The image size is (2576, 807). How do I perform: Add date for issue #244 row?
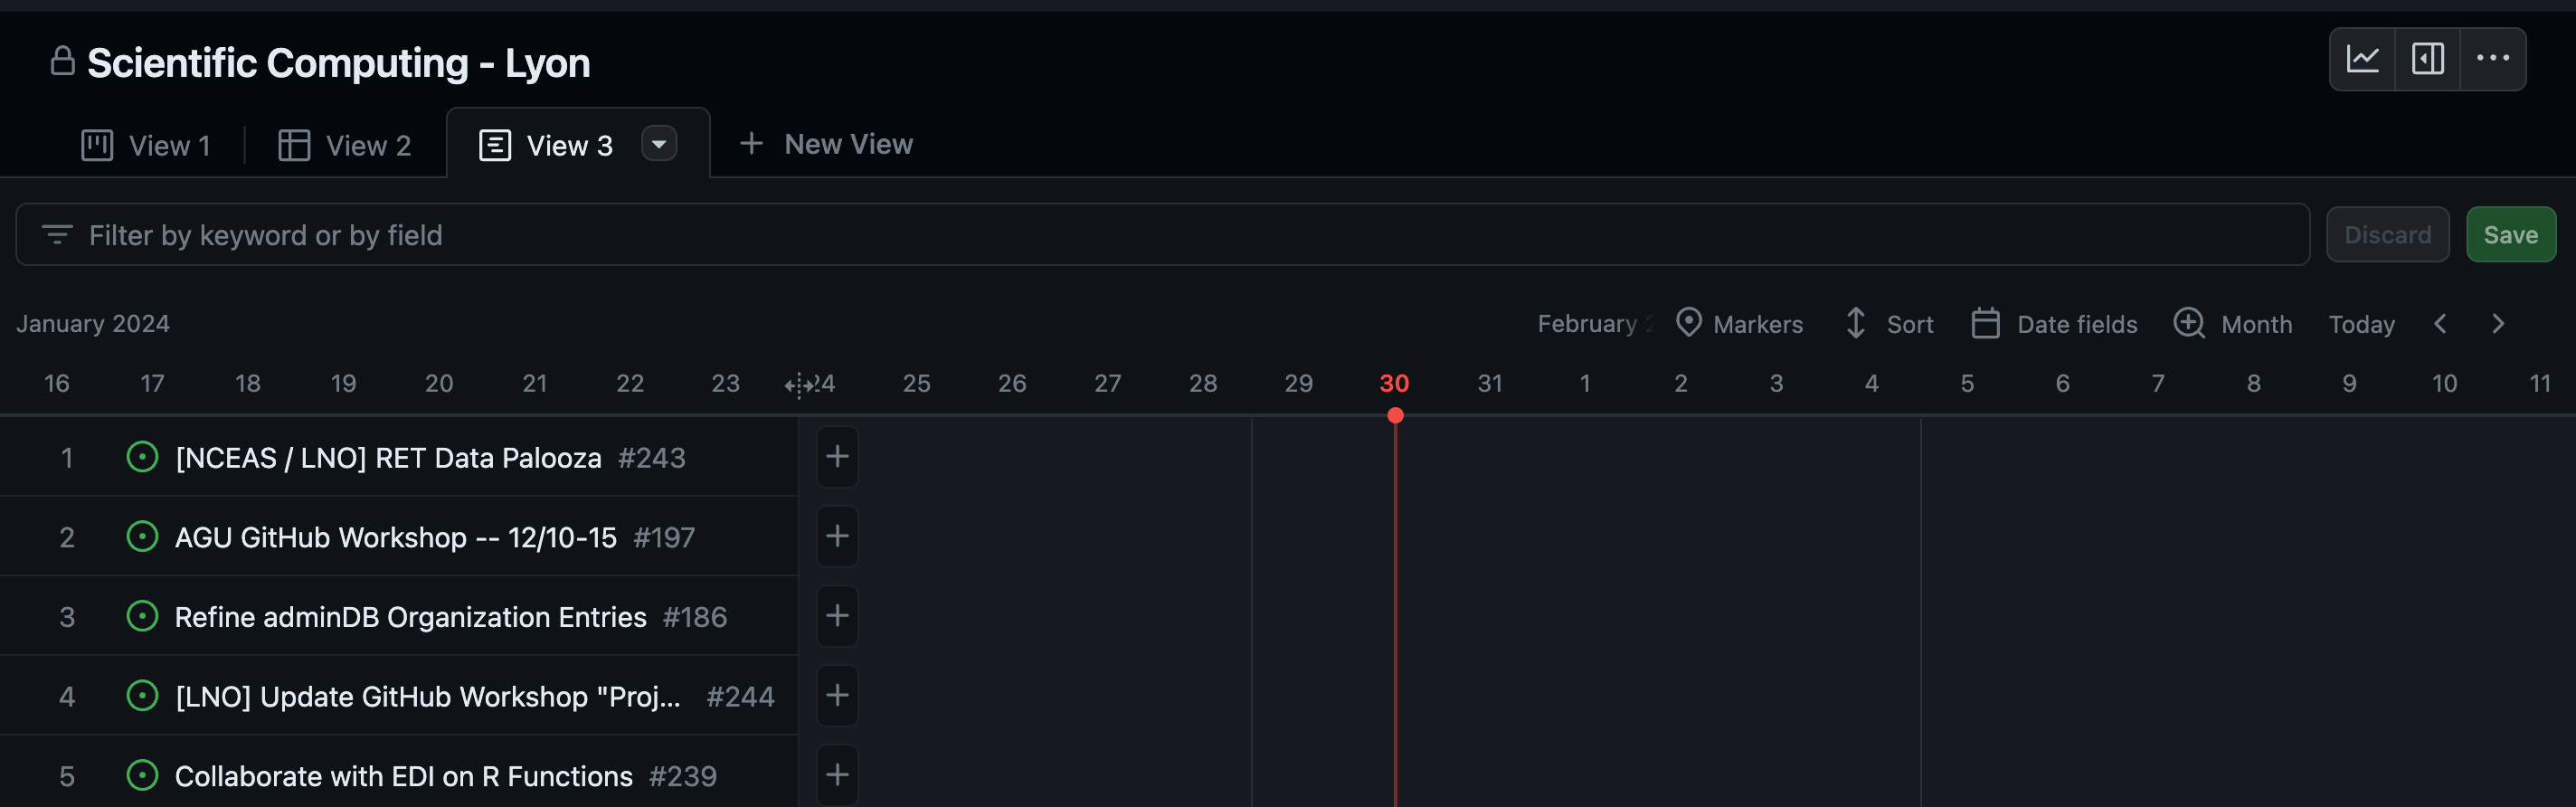(x=837, y=695)
